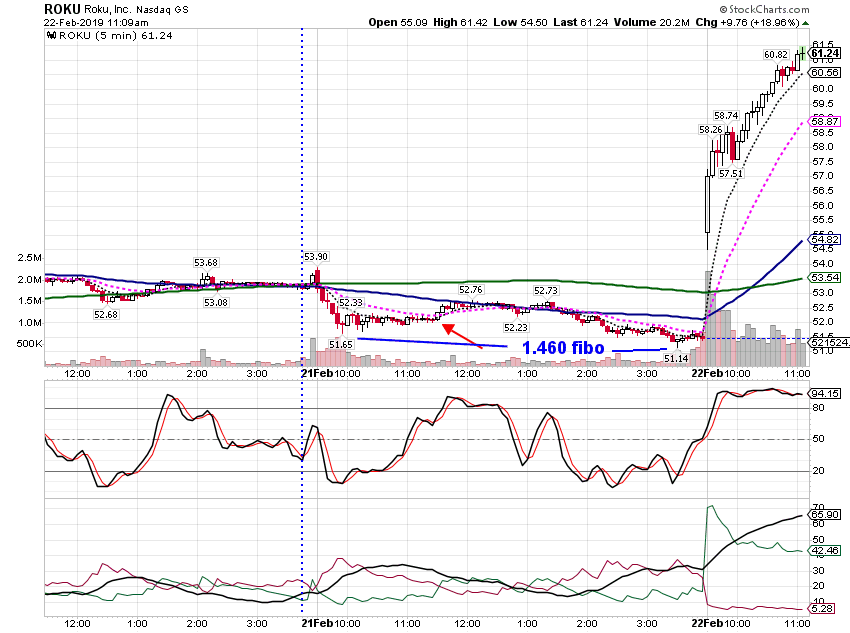850x633 pixels.
Task: Click the 57.51 pullback price label
Action: [731, 174]
